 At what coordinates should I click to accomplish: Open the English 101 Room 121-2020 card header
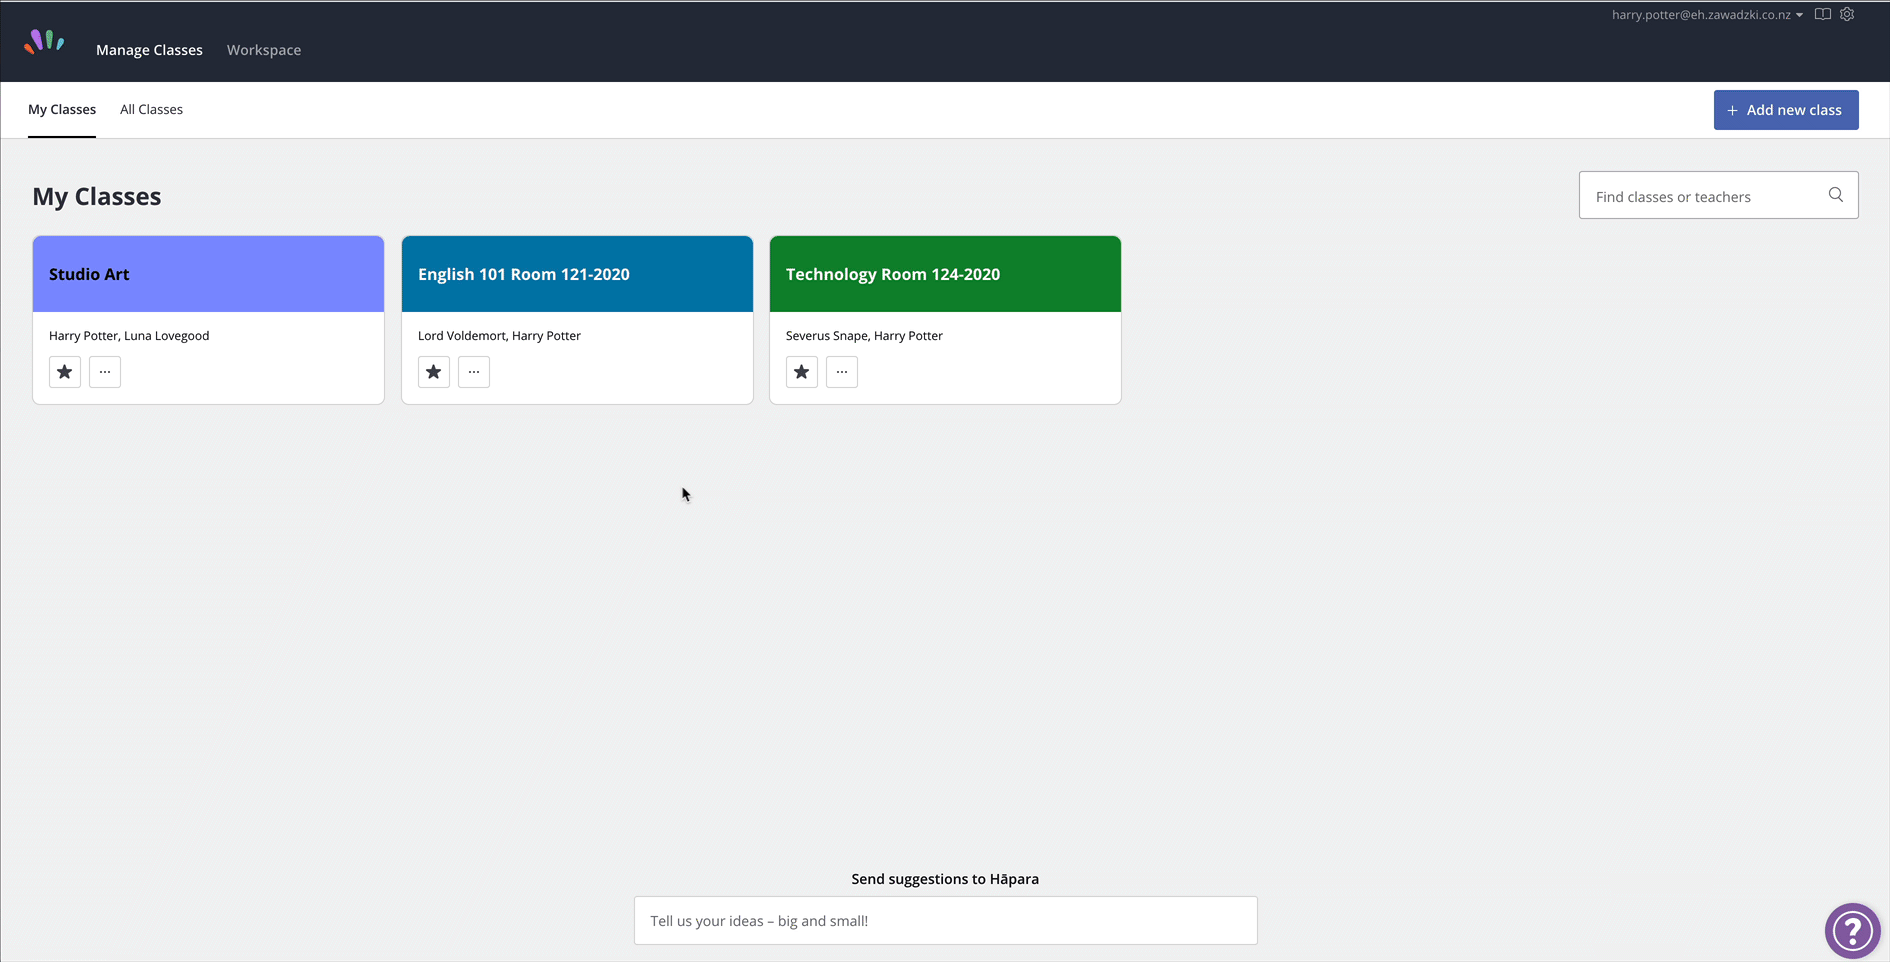click(577, 274)
